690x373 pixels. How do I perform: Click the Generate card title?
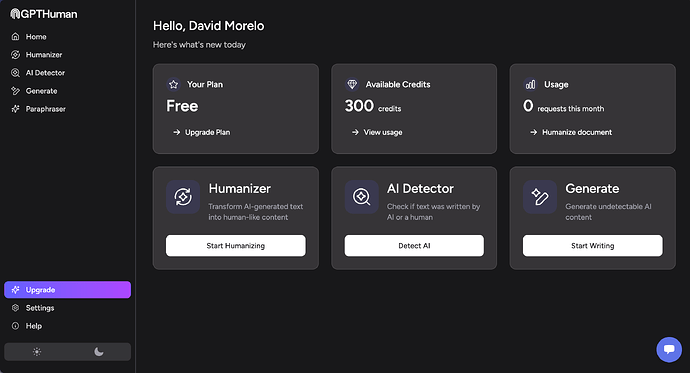coord(592,188)
